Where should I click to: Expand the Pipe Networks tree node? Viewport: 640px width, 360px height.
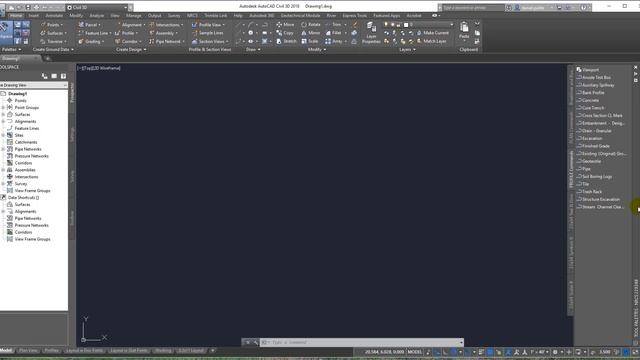(3, 149)
